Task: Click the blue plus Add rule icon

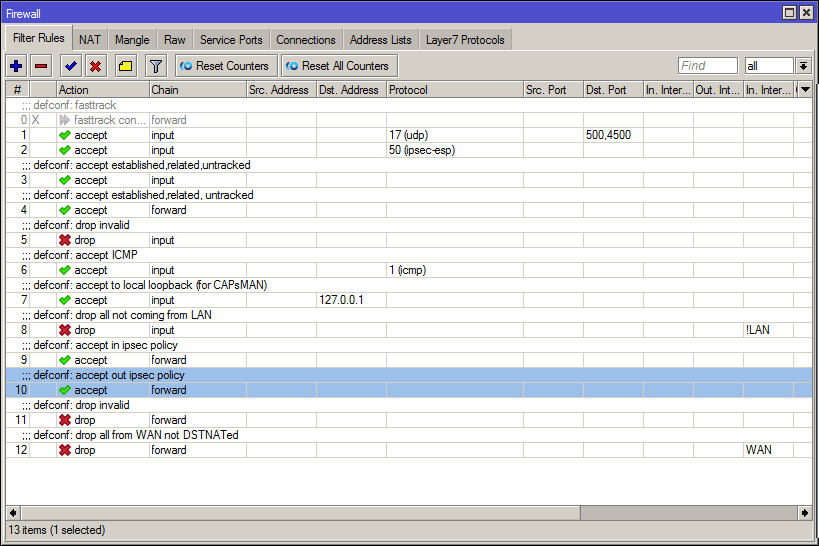Action: (16, 66)
